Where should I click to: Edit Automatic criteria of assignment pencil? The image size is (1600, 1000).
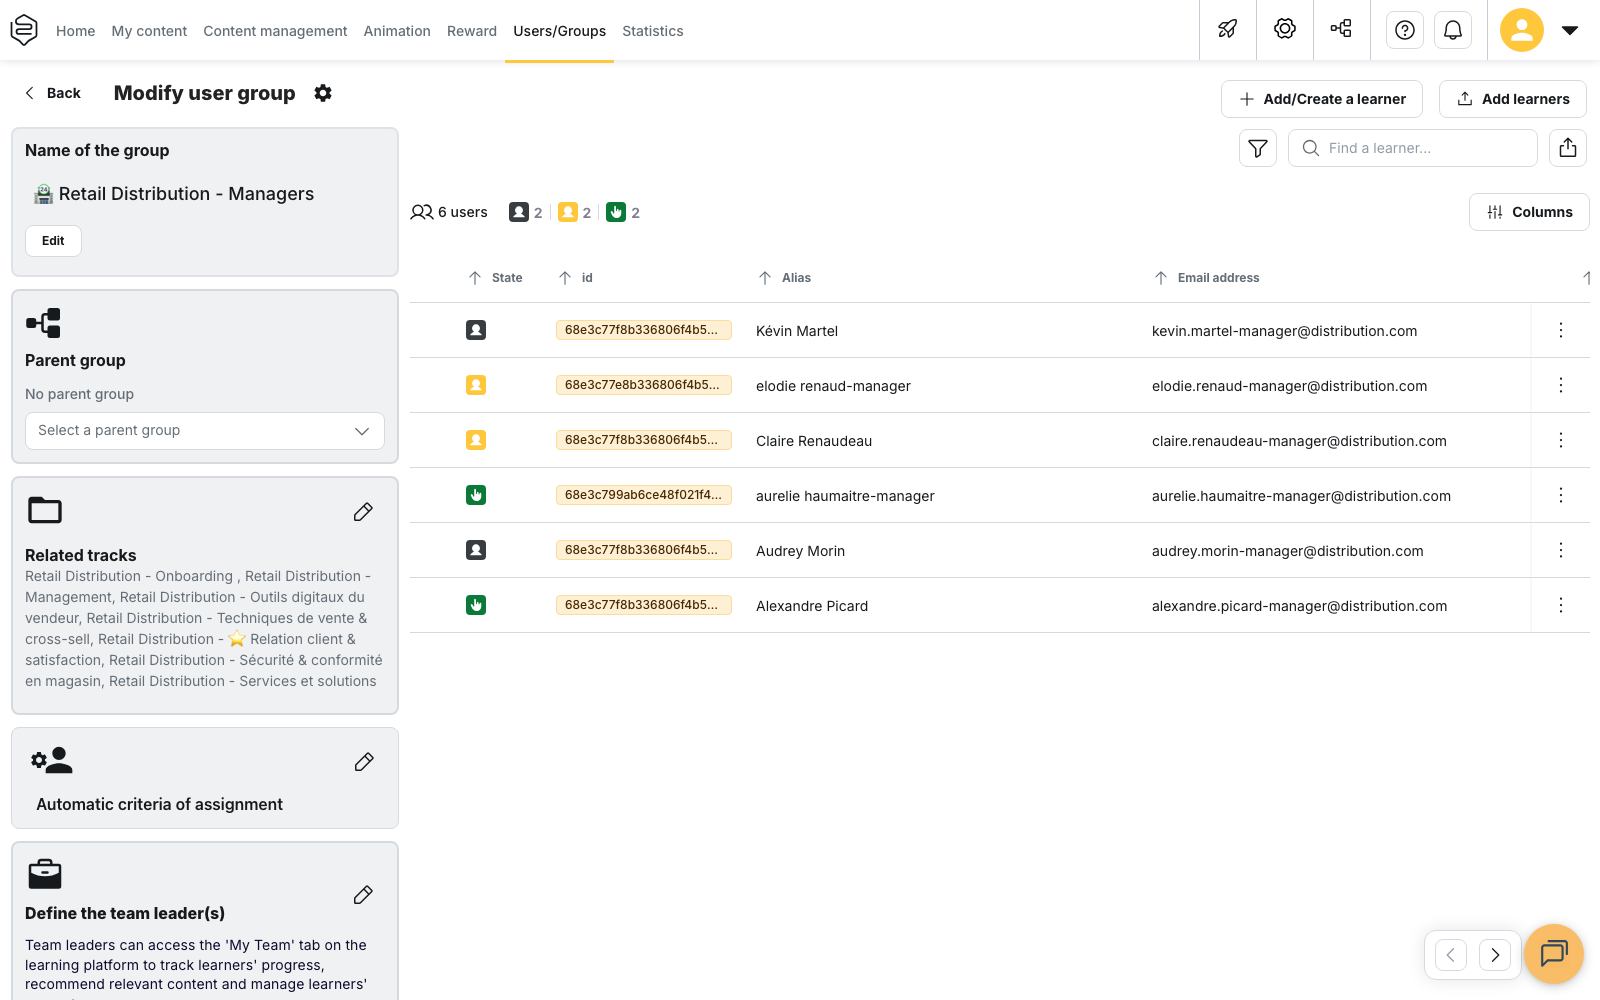click(364, 762)
